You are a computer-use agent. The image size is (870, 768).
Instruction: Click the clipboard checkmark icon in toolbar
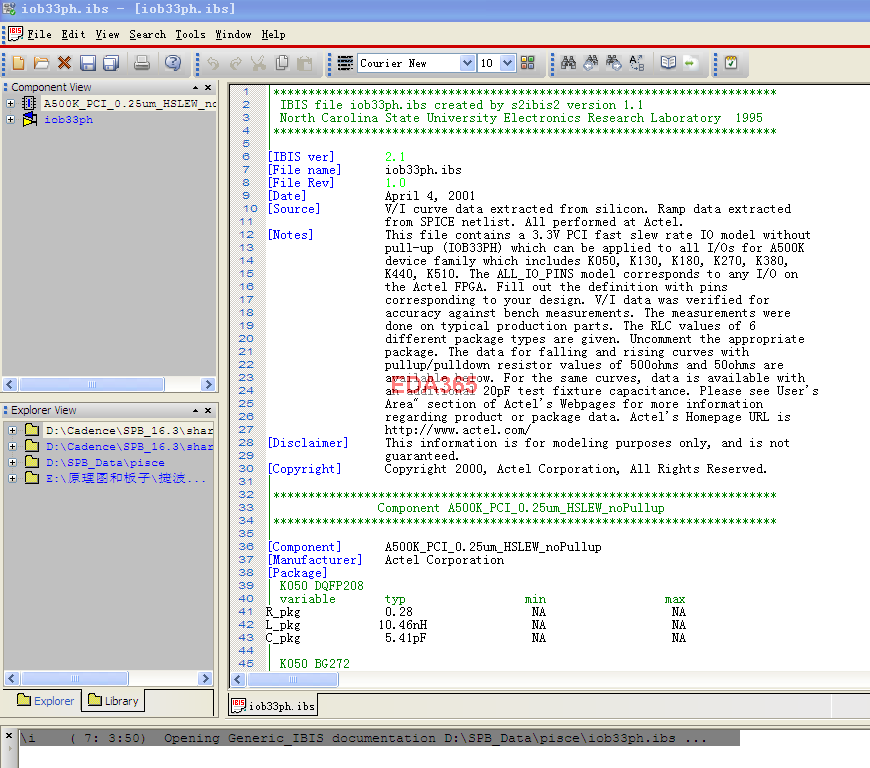(x=731, y=63)
